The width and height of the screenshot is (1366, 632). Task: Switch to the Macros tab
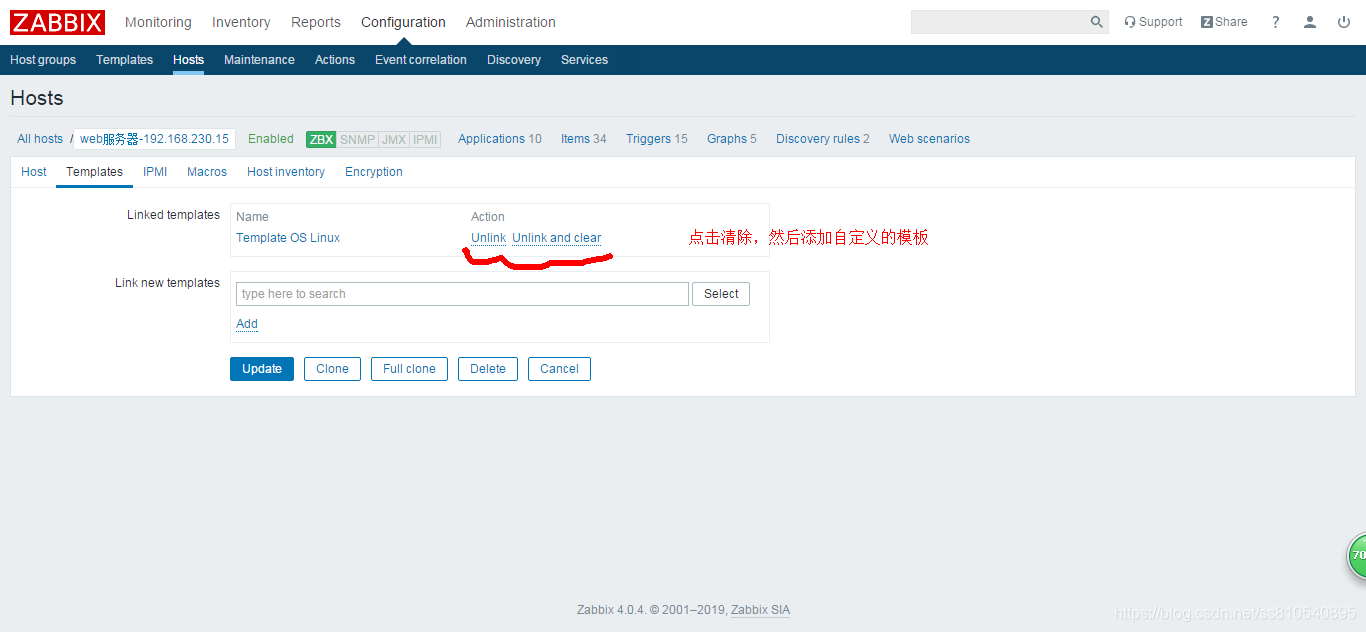pos(207,172)
